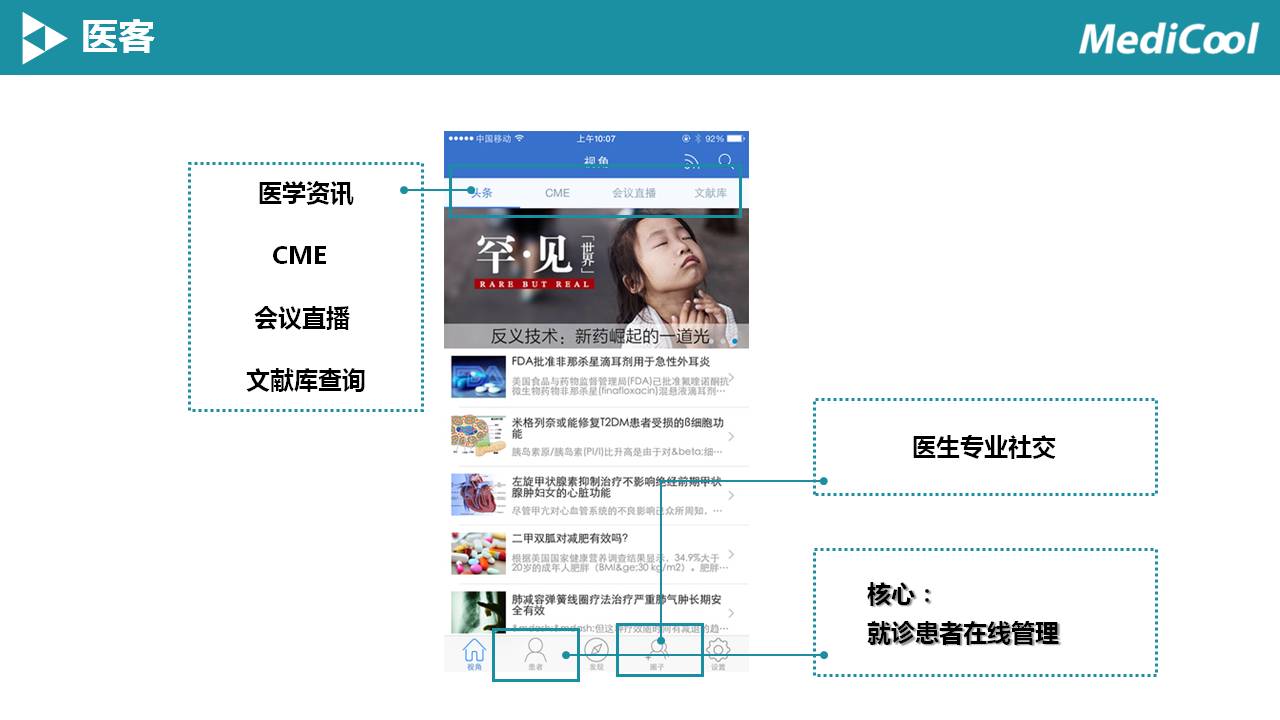
Task: Select the 头条 tab
Action: [482, 193]
